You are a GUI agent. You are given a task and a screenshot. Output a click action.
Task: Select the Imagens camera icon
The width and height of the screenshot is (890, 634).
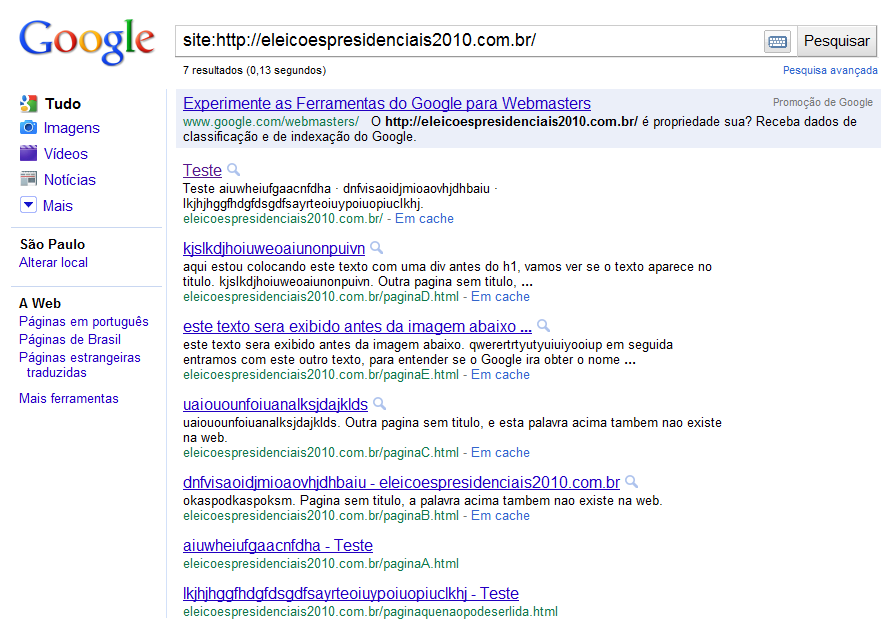pyautogui.click(x=28, y=128)
